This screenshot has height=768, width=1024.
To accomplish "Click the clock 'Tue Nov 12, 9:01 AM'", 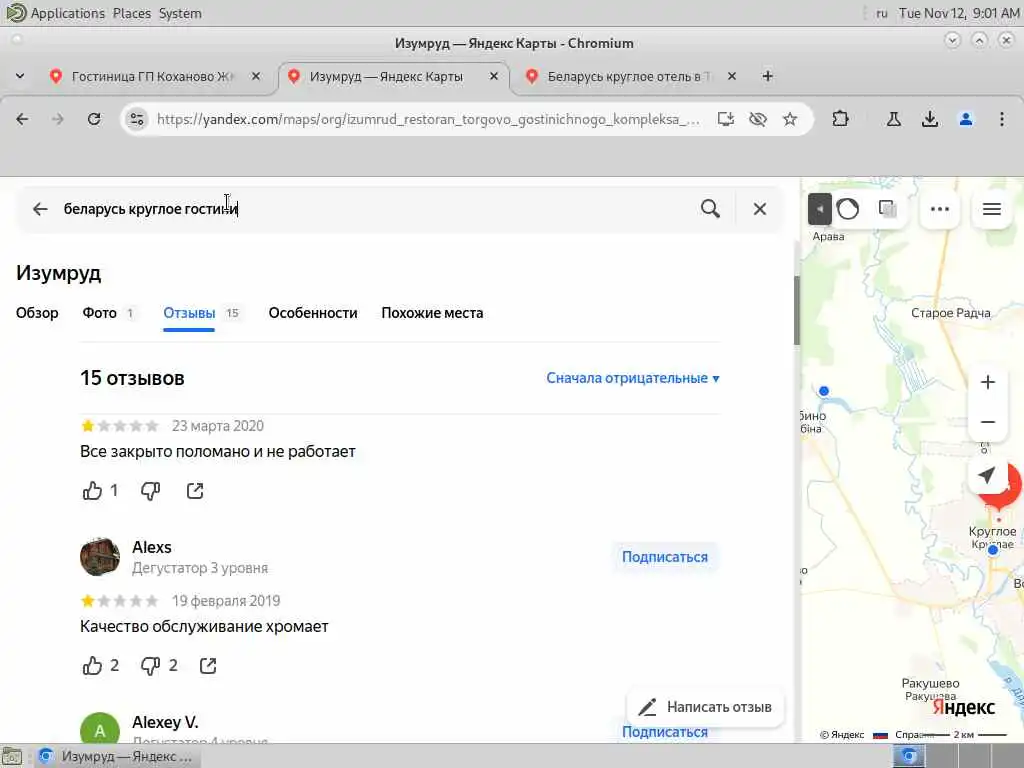I will click(959, 13).
